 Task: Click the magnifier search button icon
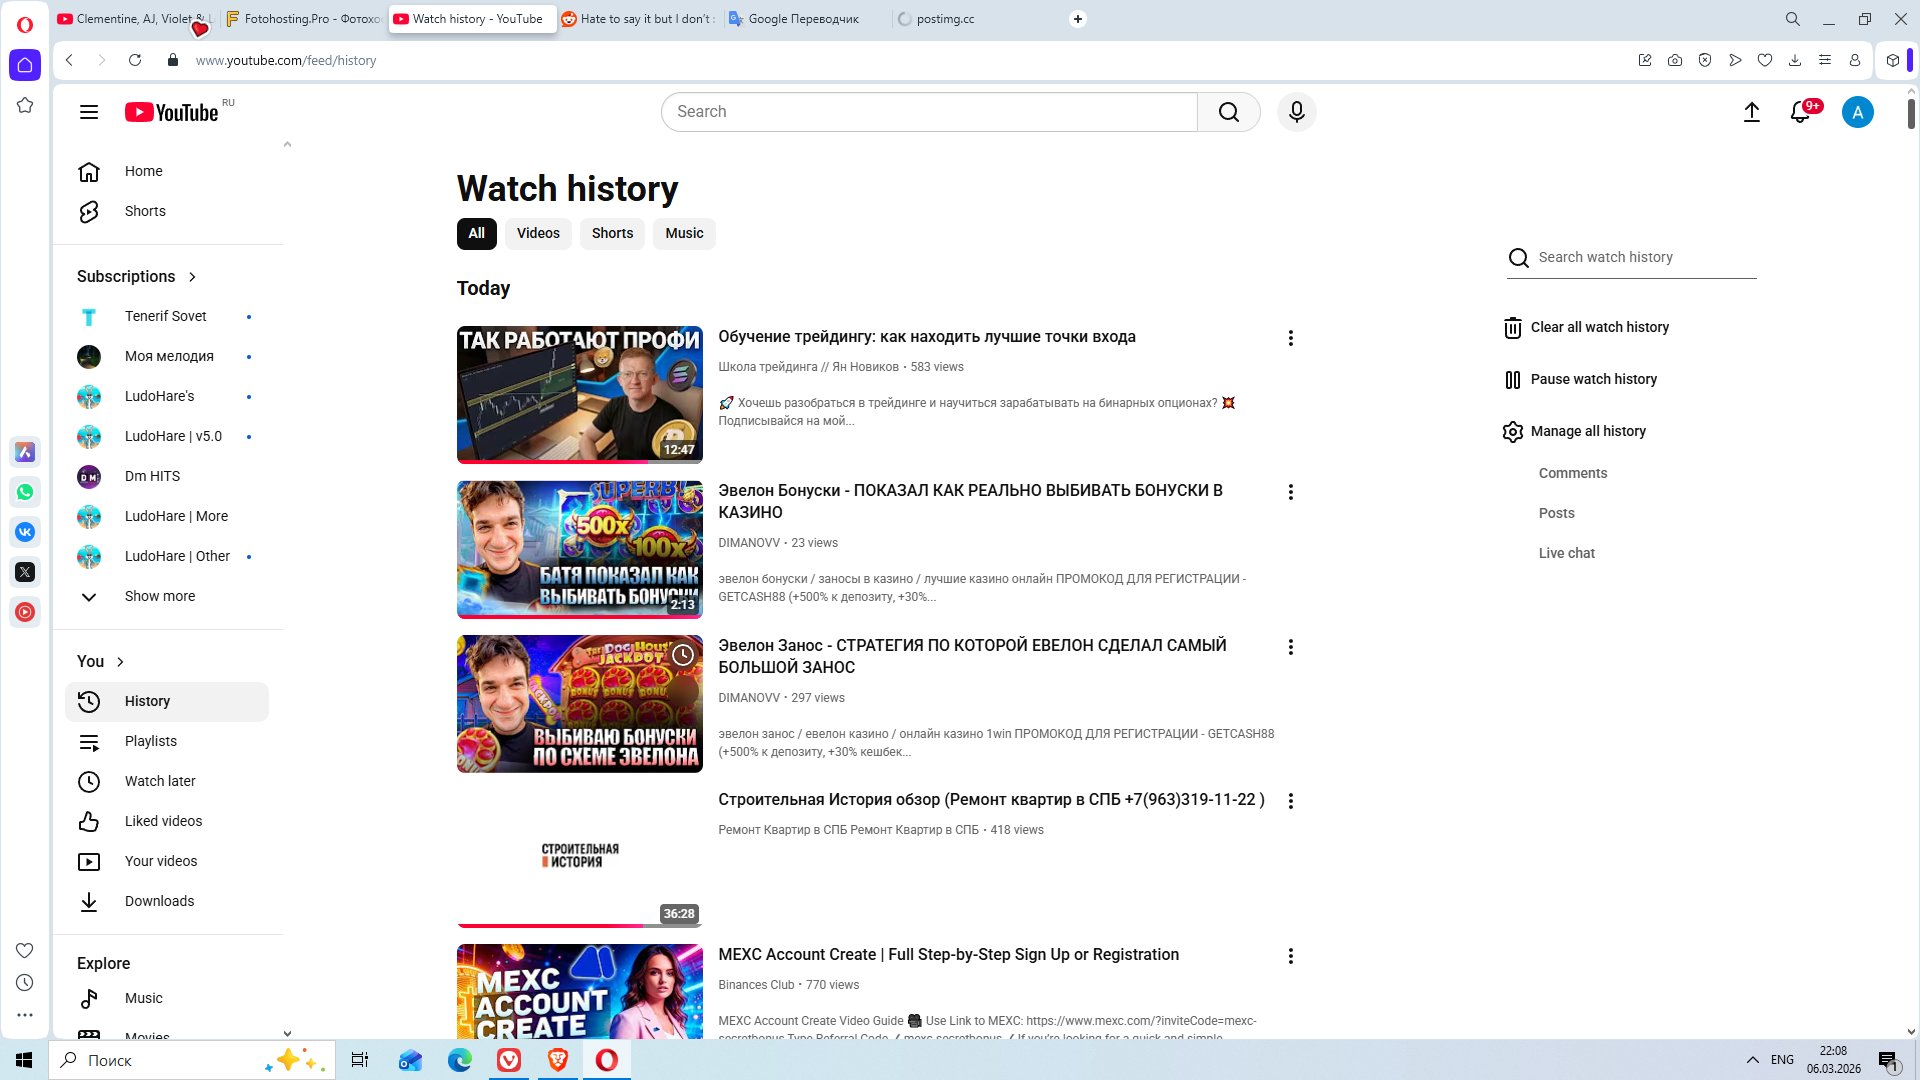1228,112
